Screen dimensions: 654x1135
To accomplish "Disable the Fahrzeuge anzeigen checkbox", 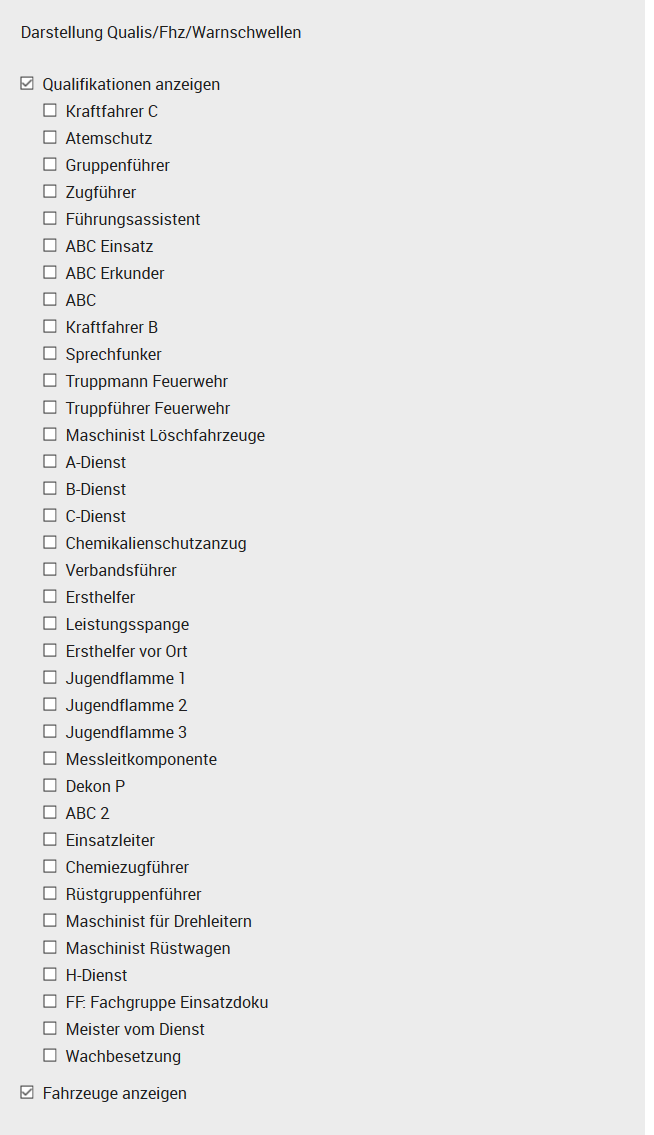I will click(27, 1093).
